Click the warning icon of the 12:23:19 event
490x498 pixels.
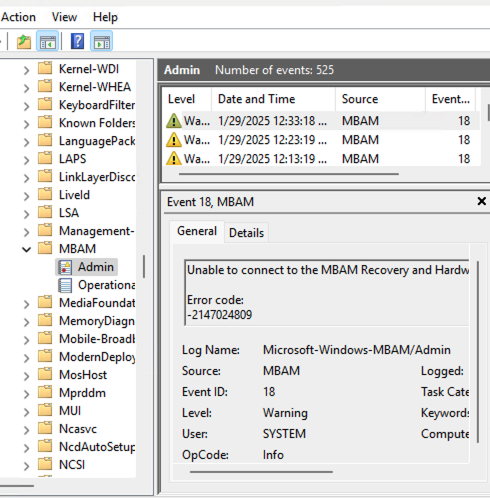click(174, 140)
